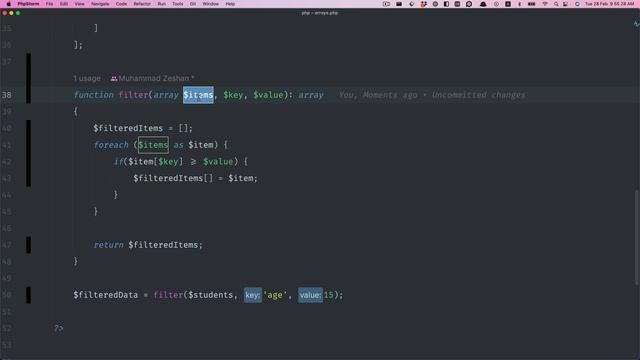Click the $value parameter in the function signature
640x360 pixels.
click(268, 95)
